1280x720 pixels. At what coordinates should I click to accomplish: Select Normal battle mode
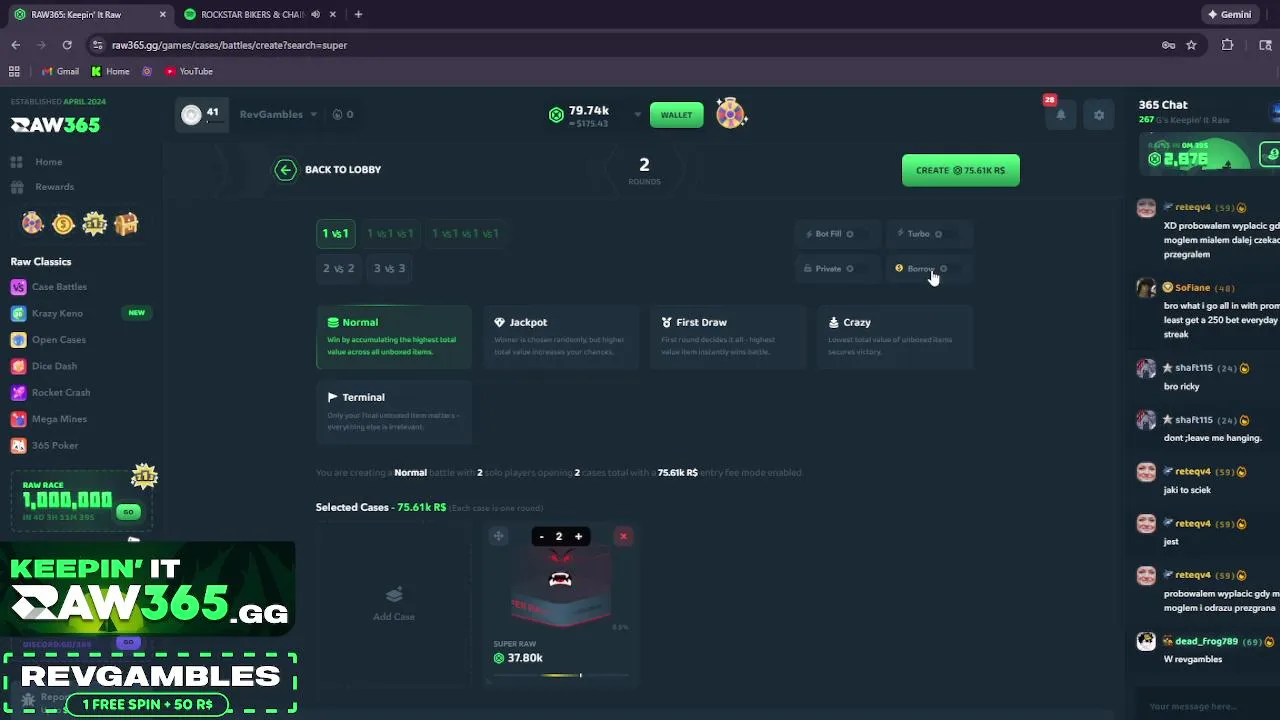click(x=394, y=337)
